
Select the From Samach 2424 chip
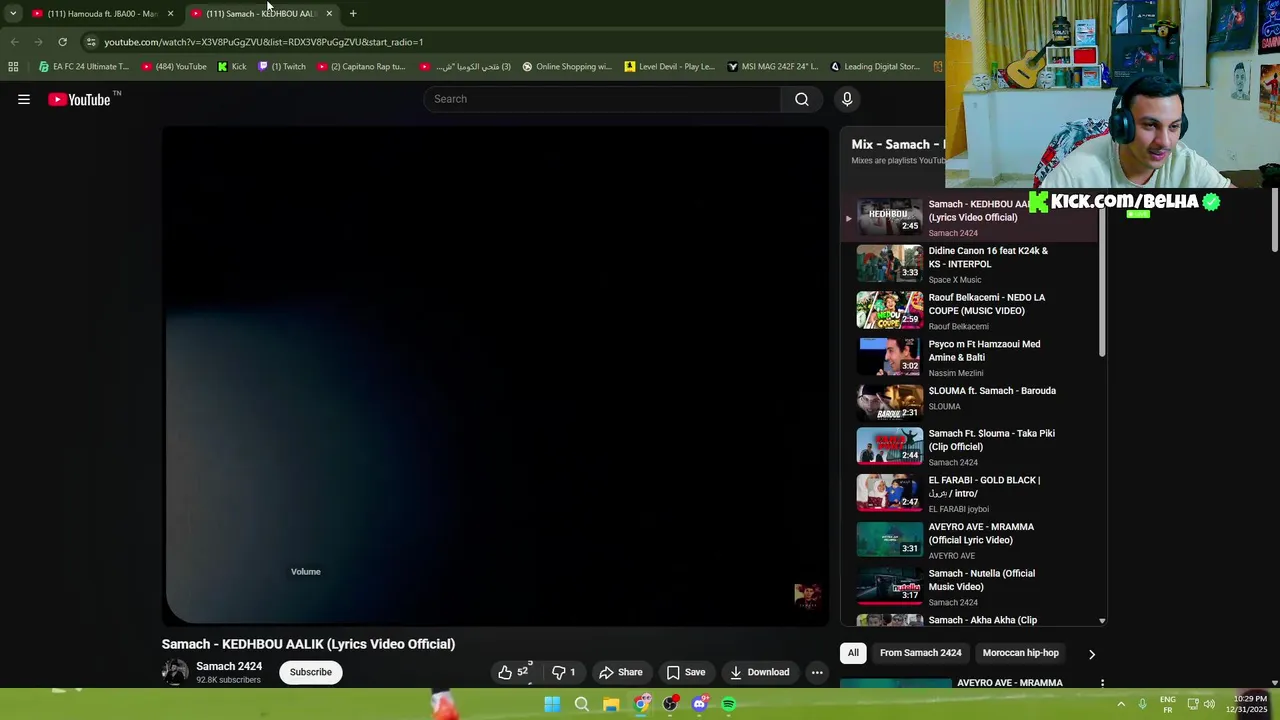920,653
